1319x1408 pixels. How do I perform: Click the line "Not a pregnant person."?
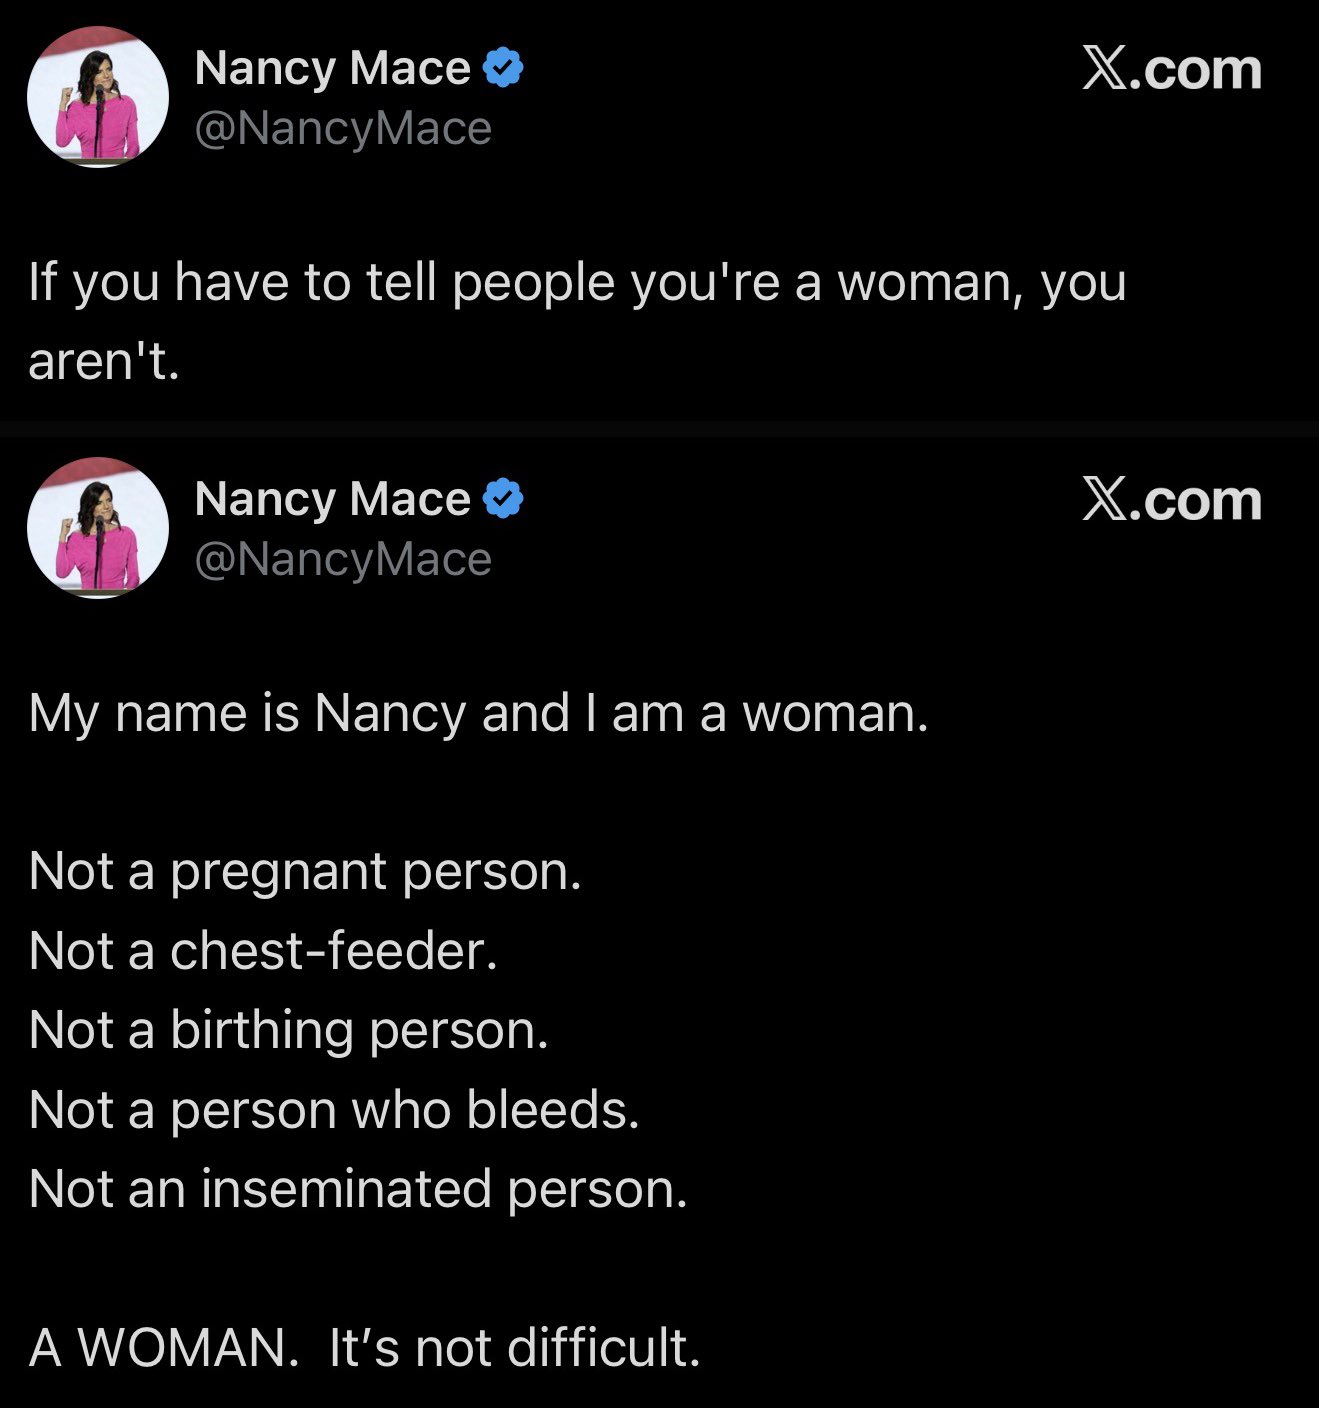click(305, 871)
